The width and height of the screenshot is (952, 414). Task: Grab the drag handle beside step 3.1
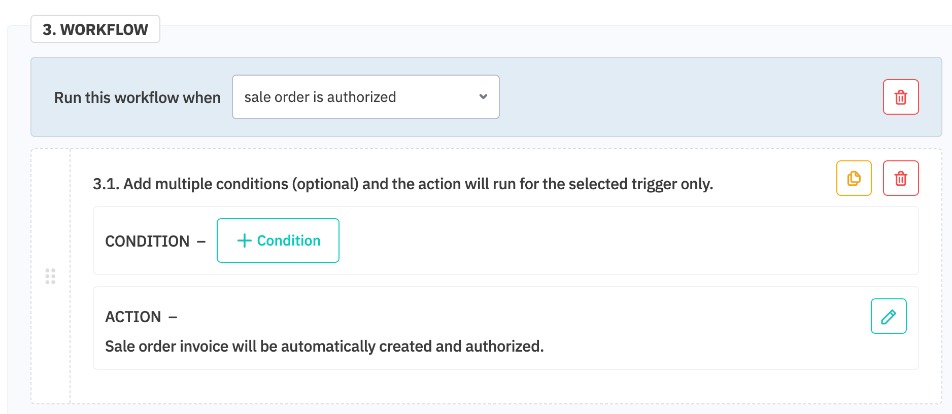point(51,276)
